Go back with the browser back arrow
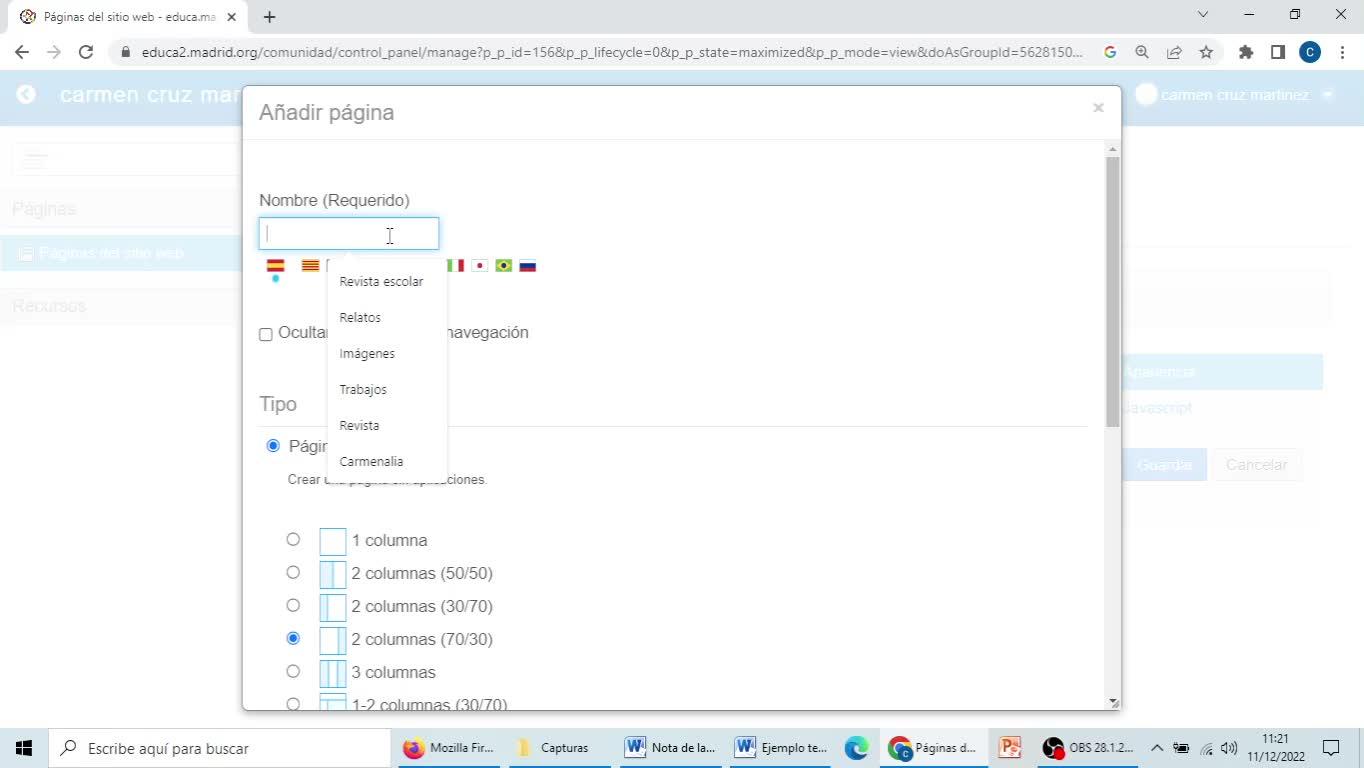This screenshot has width=1364, height=768. click(x=22, y=52)
